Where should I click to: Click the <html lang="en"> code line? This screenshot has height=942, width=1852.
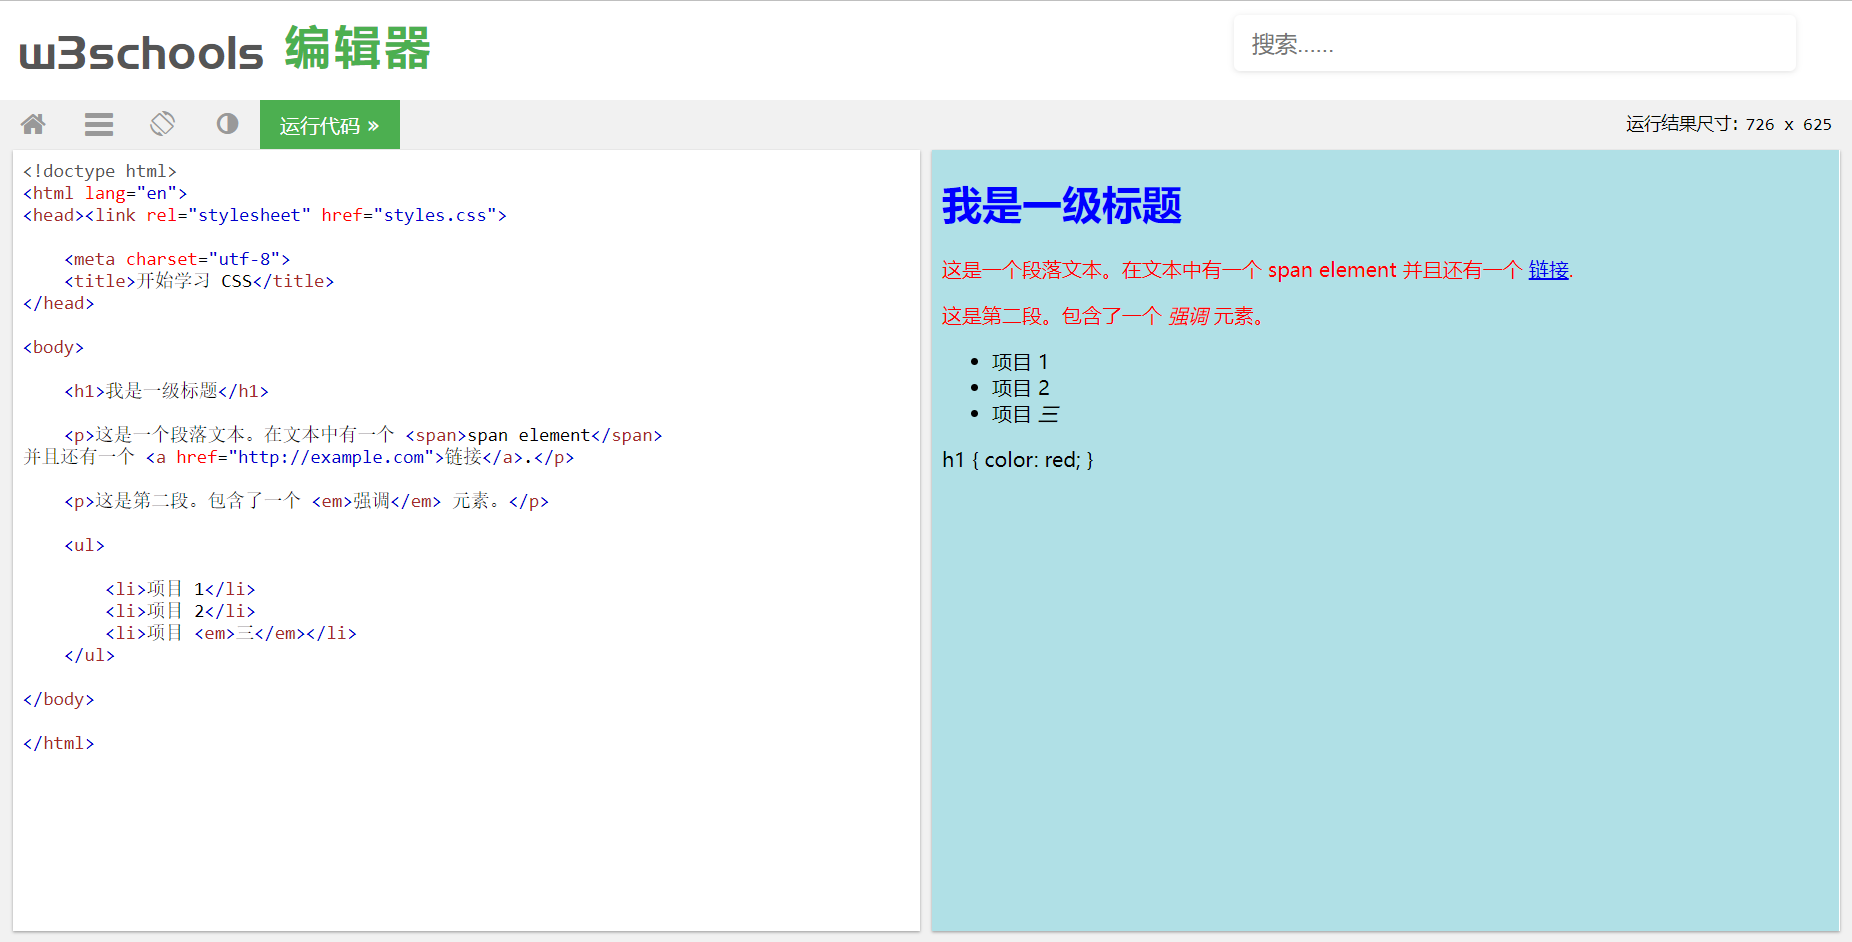(x=105, y=193)
